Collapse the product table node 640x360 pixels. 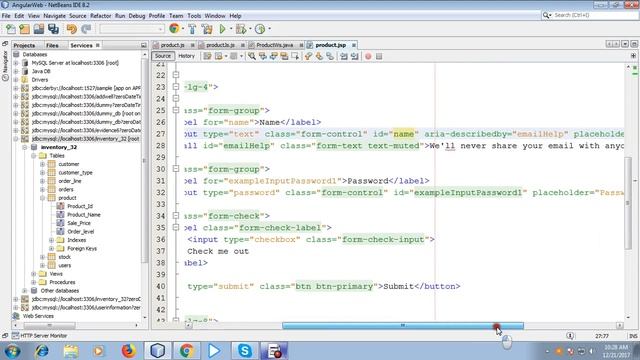point(42,198)
